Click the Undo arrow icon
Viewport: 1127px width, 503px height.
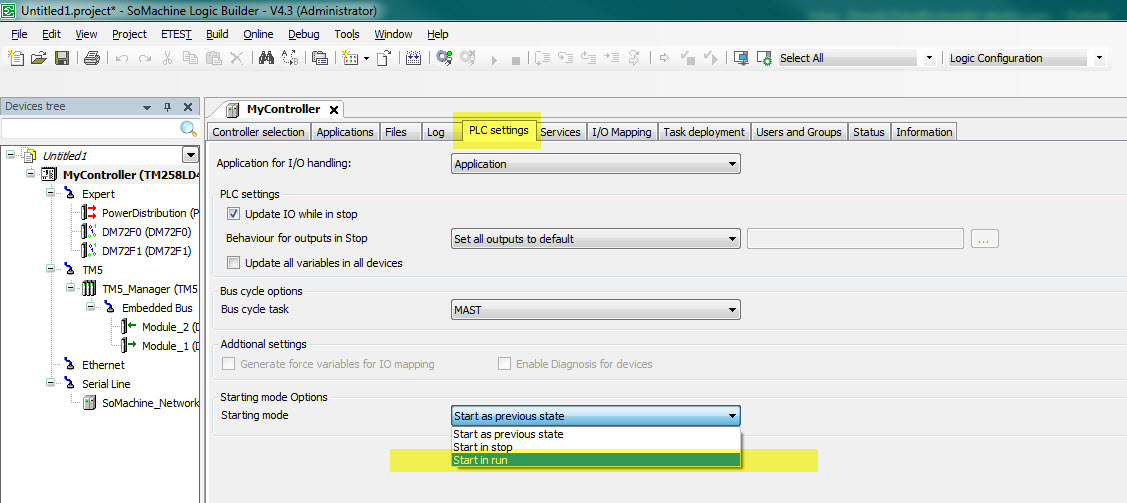(122, 58)
